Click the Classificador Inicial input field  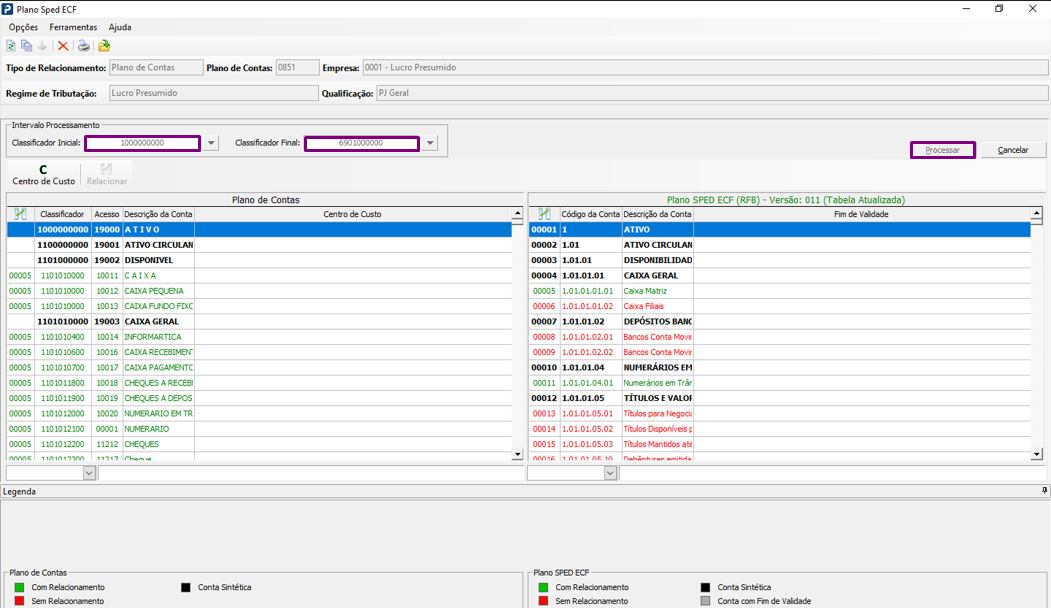[x=142, y=143]
